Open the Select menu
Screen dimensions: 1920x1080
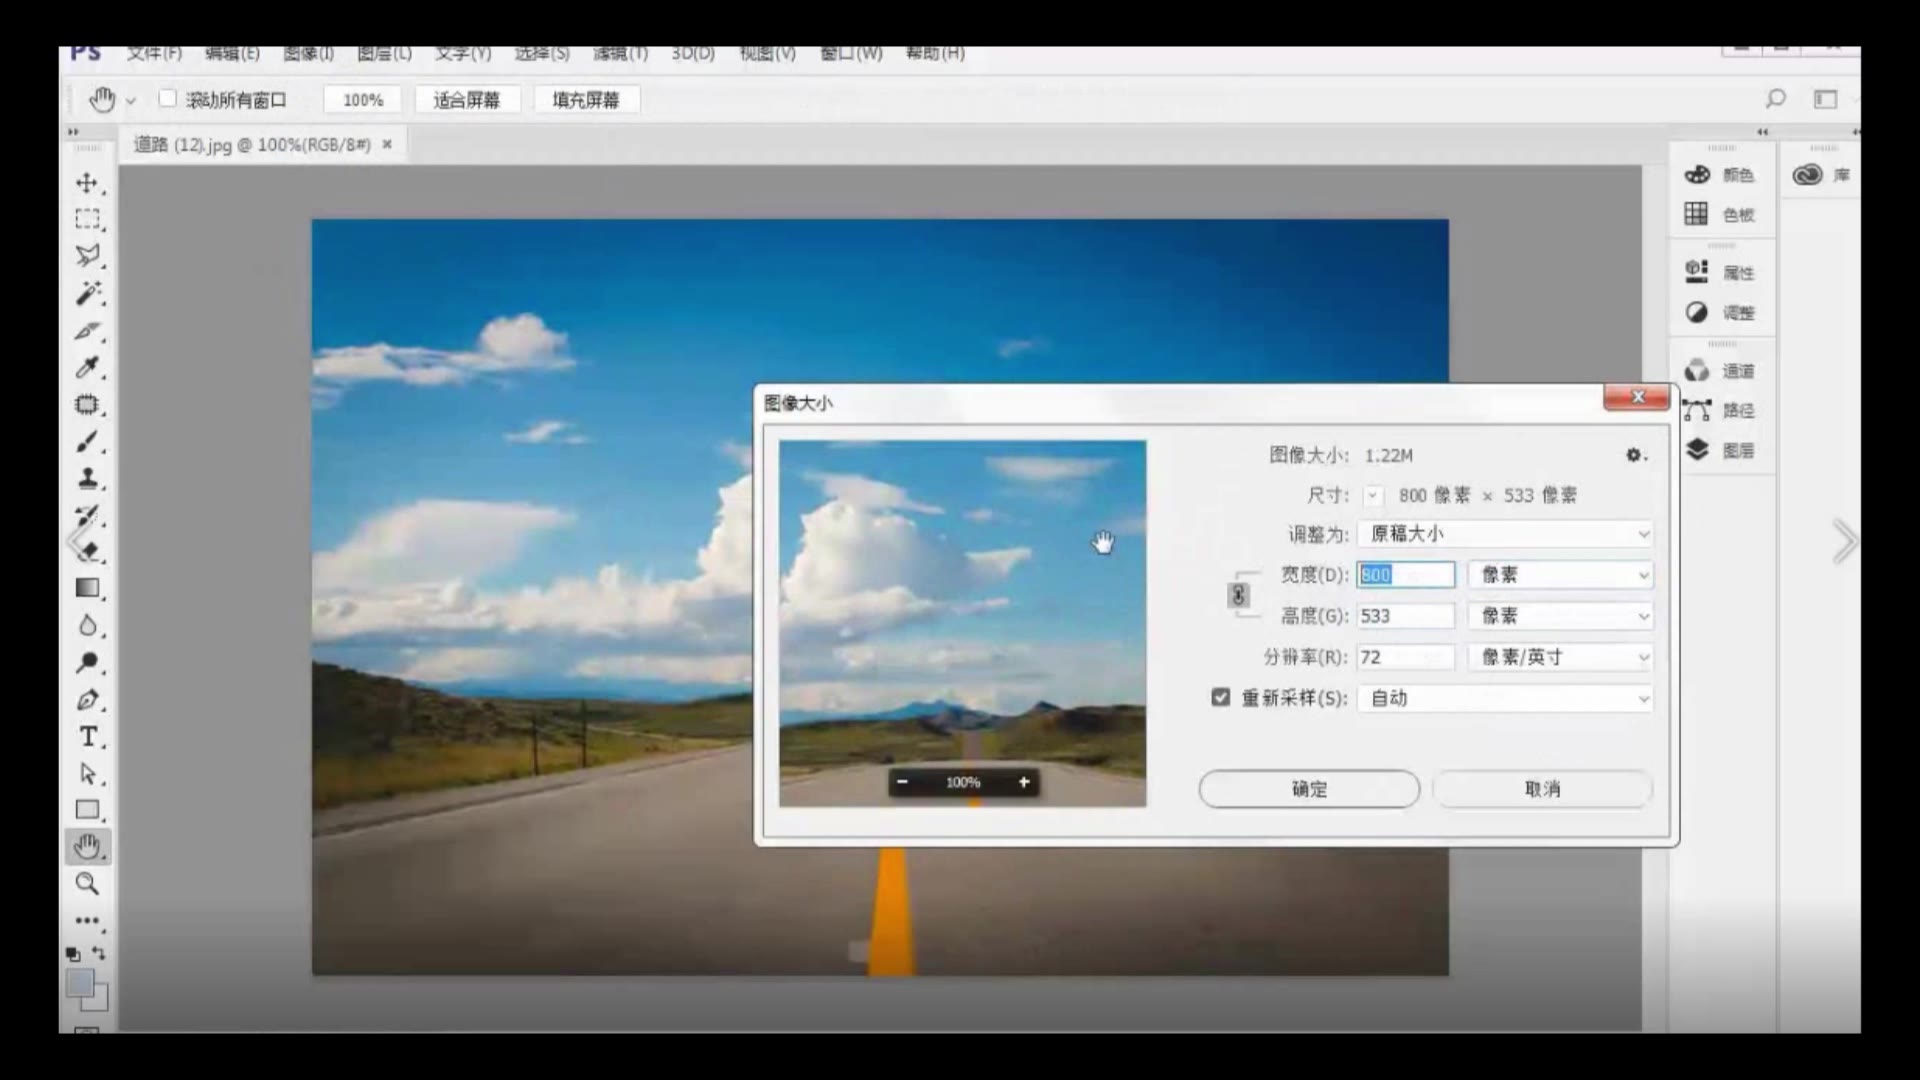(x=542, y=53)
